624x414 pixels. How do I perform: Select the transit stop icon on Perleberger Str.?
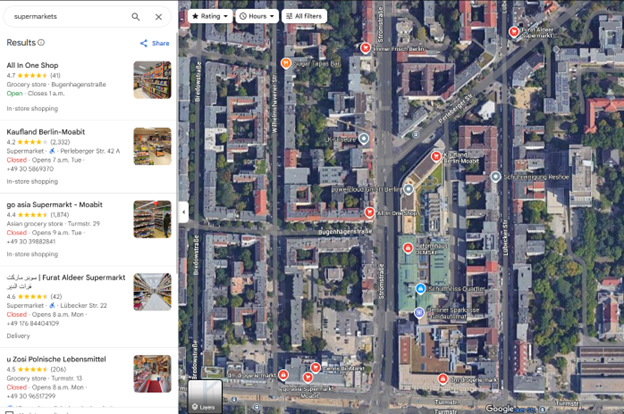(415, 135)
